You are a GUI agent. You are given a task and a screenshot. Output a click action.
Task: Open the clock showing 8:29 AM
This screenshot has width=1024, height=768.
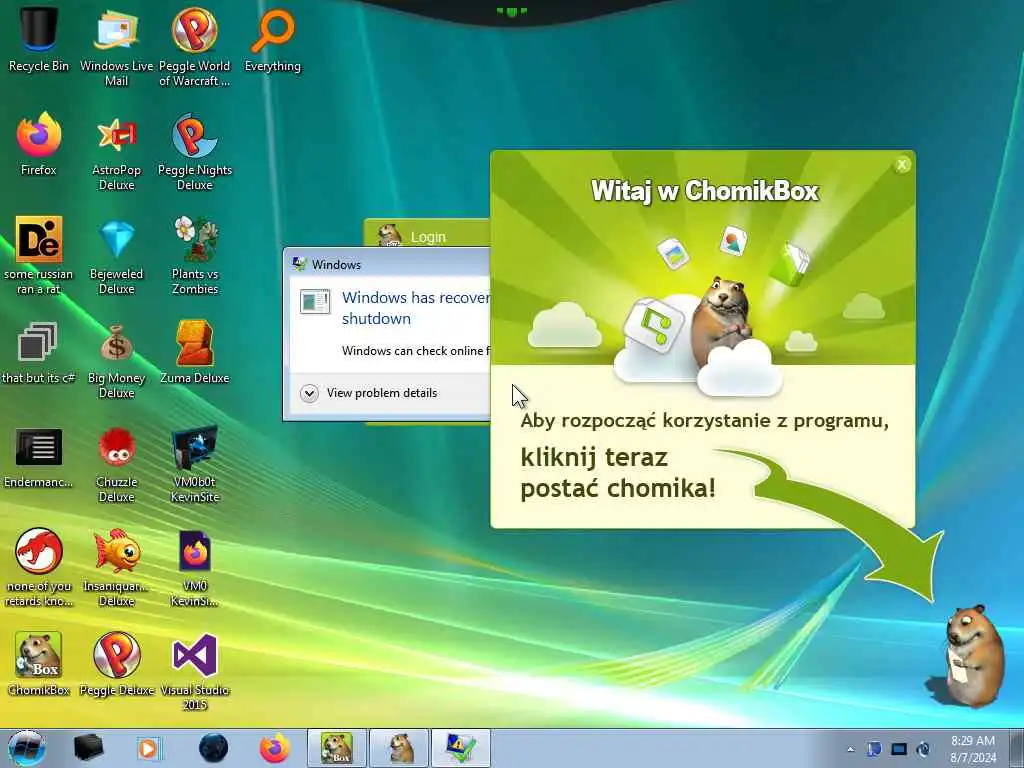tap(973, 749)
